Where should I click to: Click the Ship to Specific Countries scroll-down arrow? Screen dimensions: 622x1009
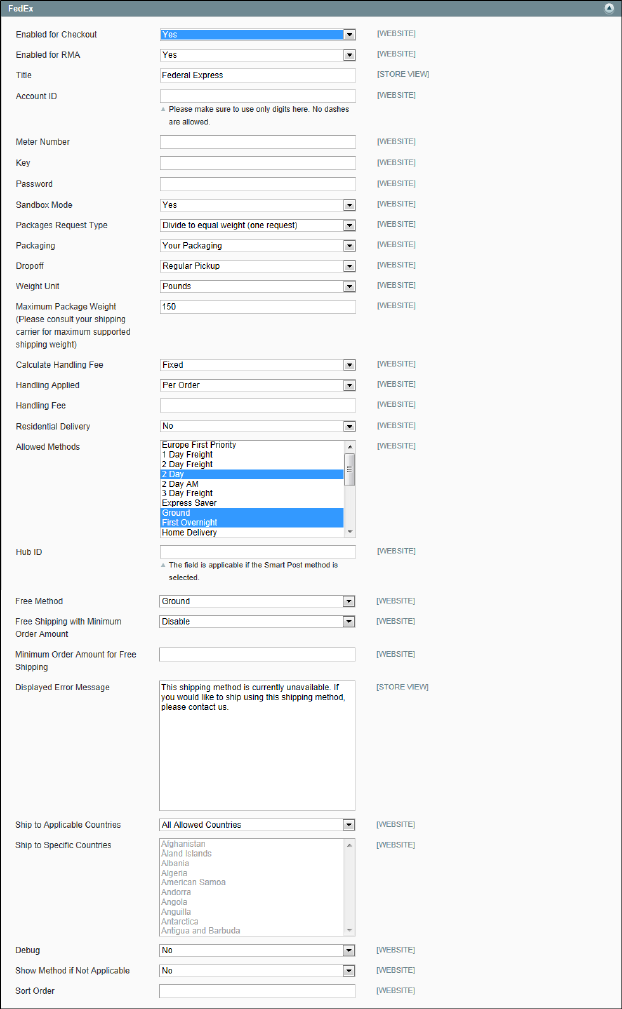pos(350,930)
